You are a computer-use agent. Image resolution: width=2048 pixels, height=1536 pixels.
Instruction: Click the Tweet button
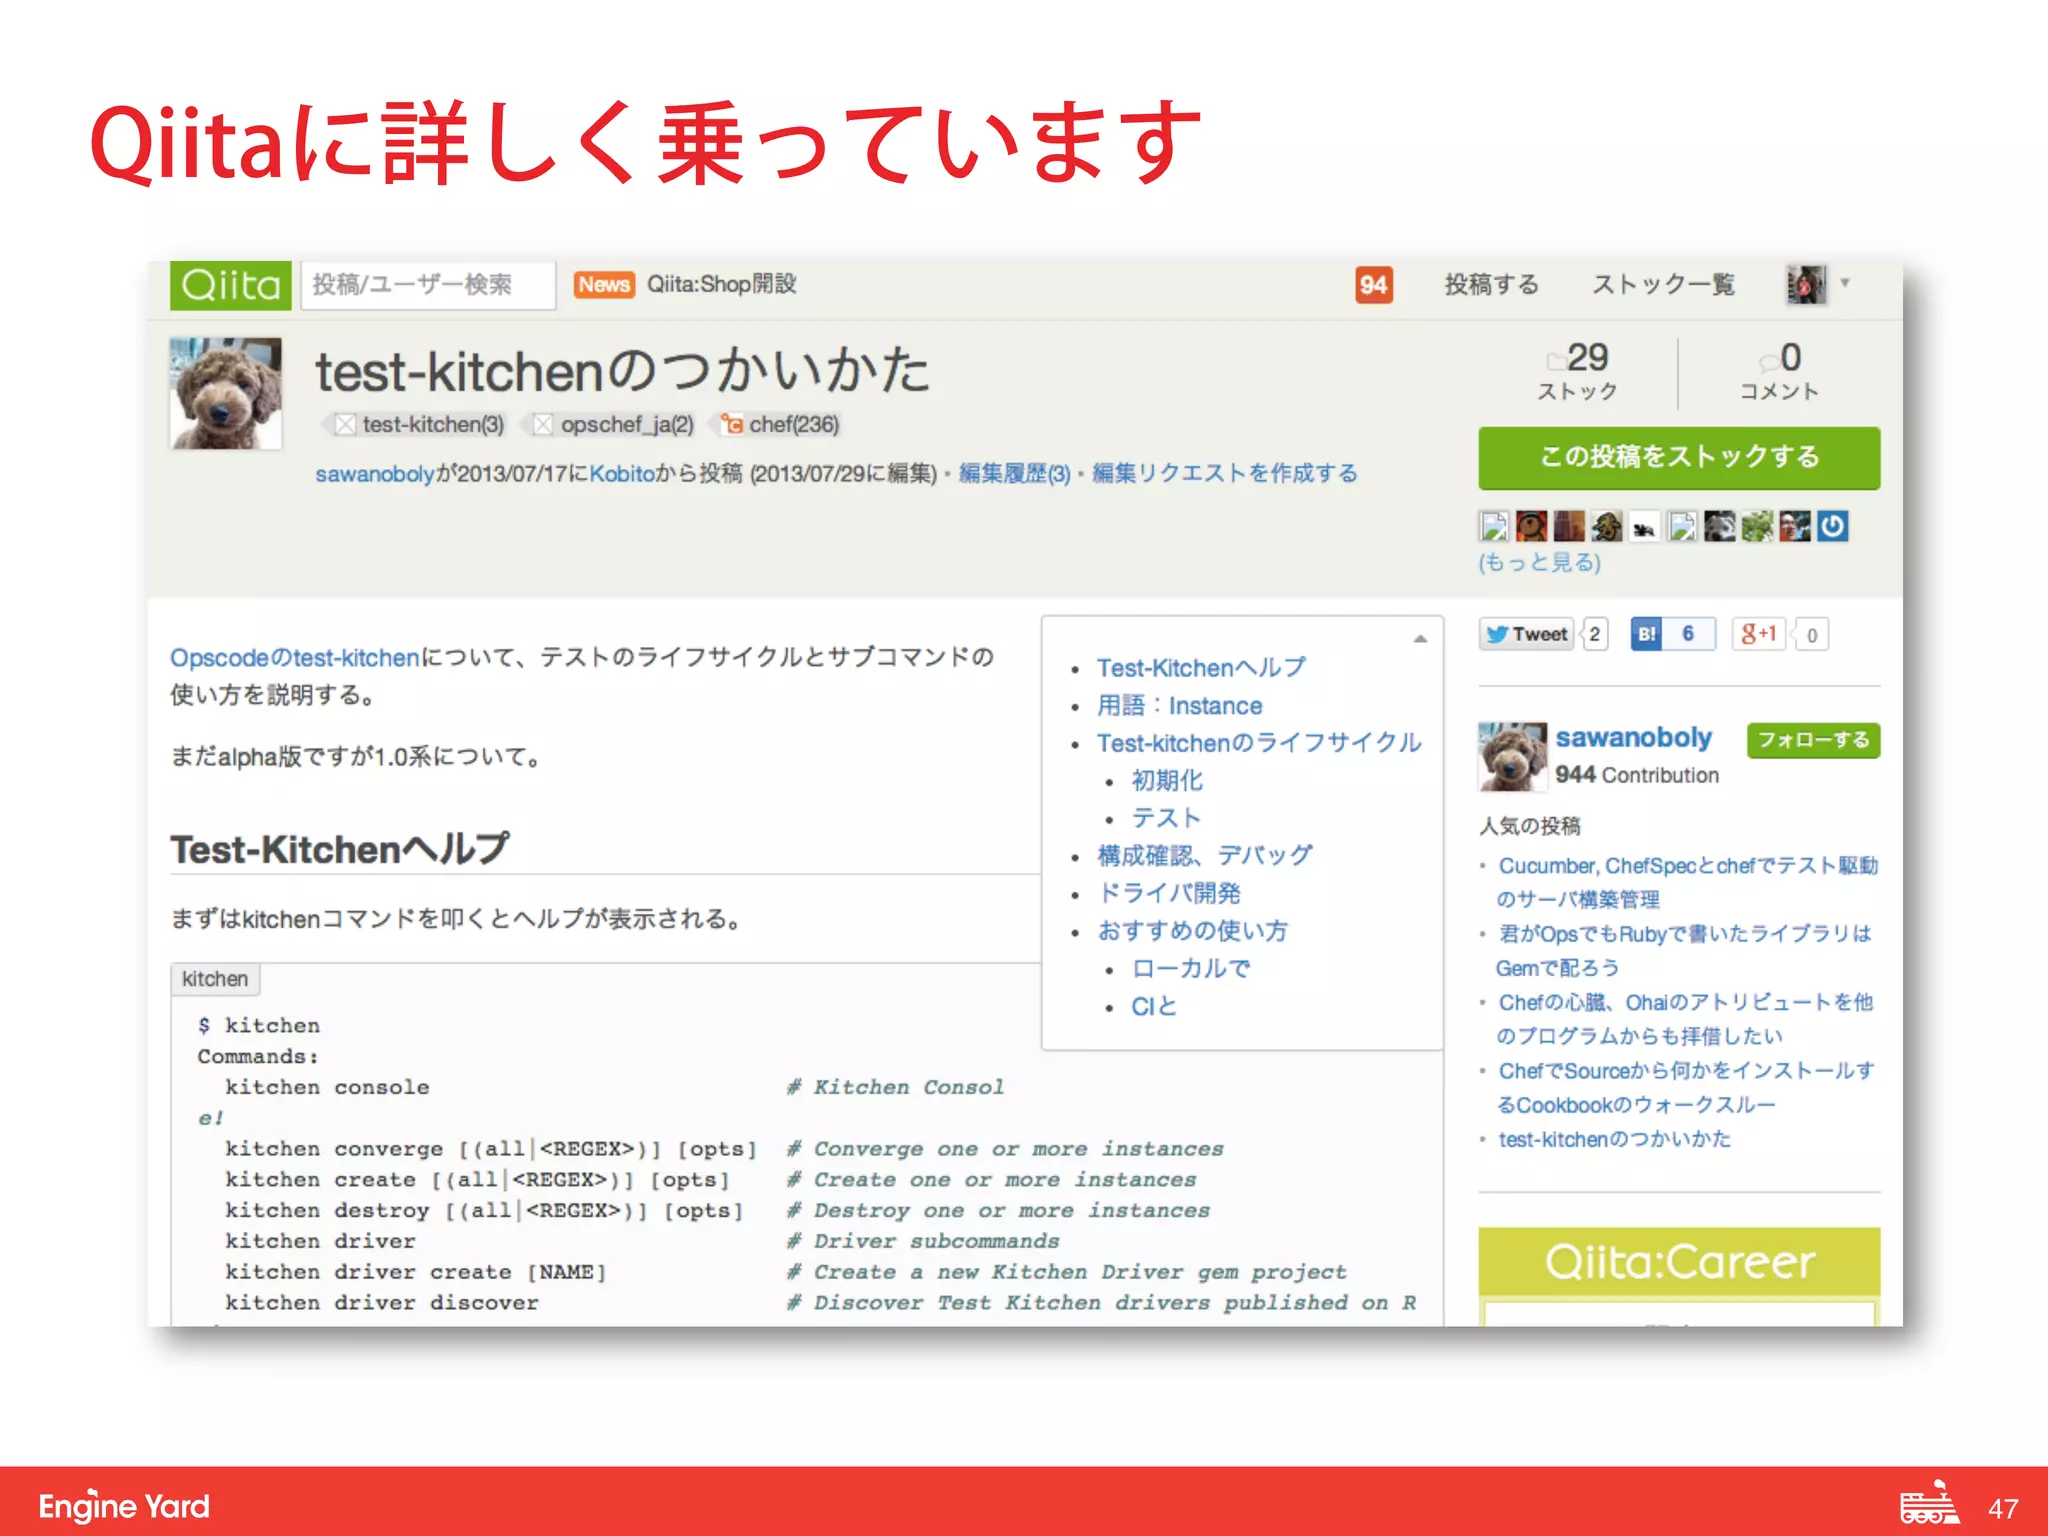[1526, 634]
